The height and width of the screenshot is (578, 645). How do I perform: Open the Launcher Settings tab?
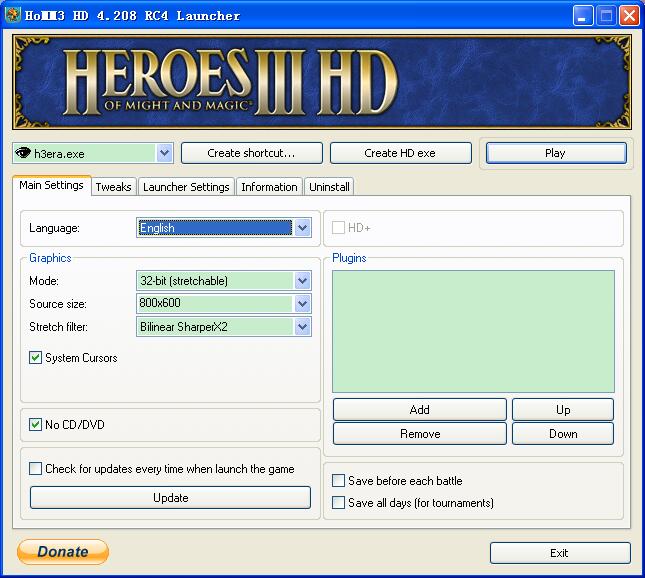click(x=186, y=187)
